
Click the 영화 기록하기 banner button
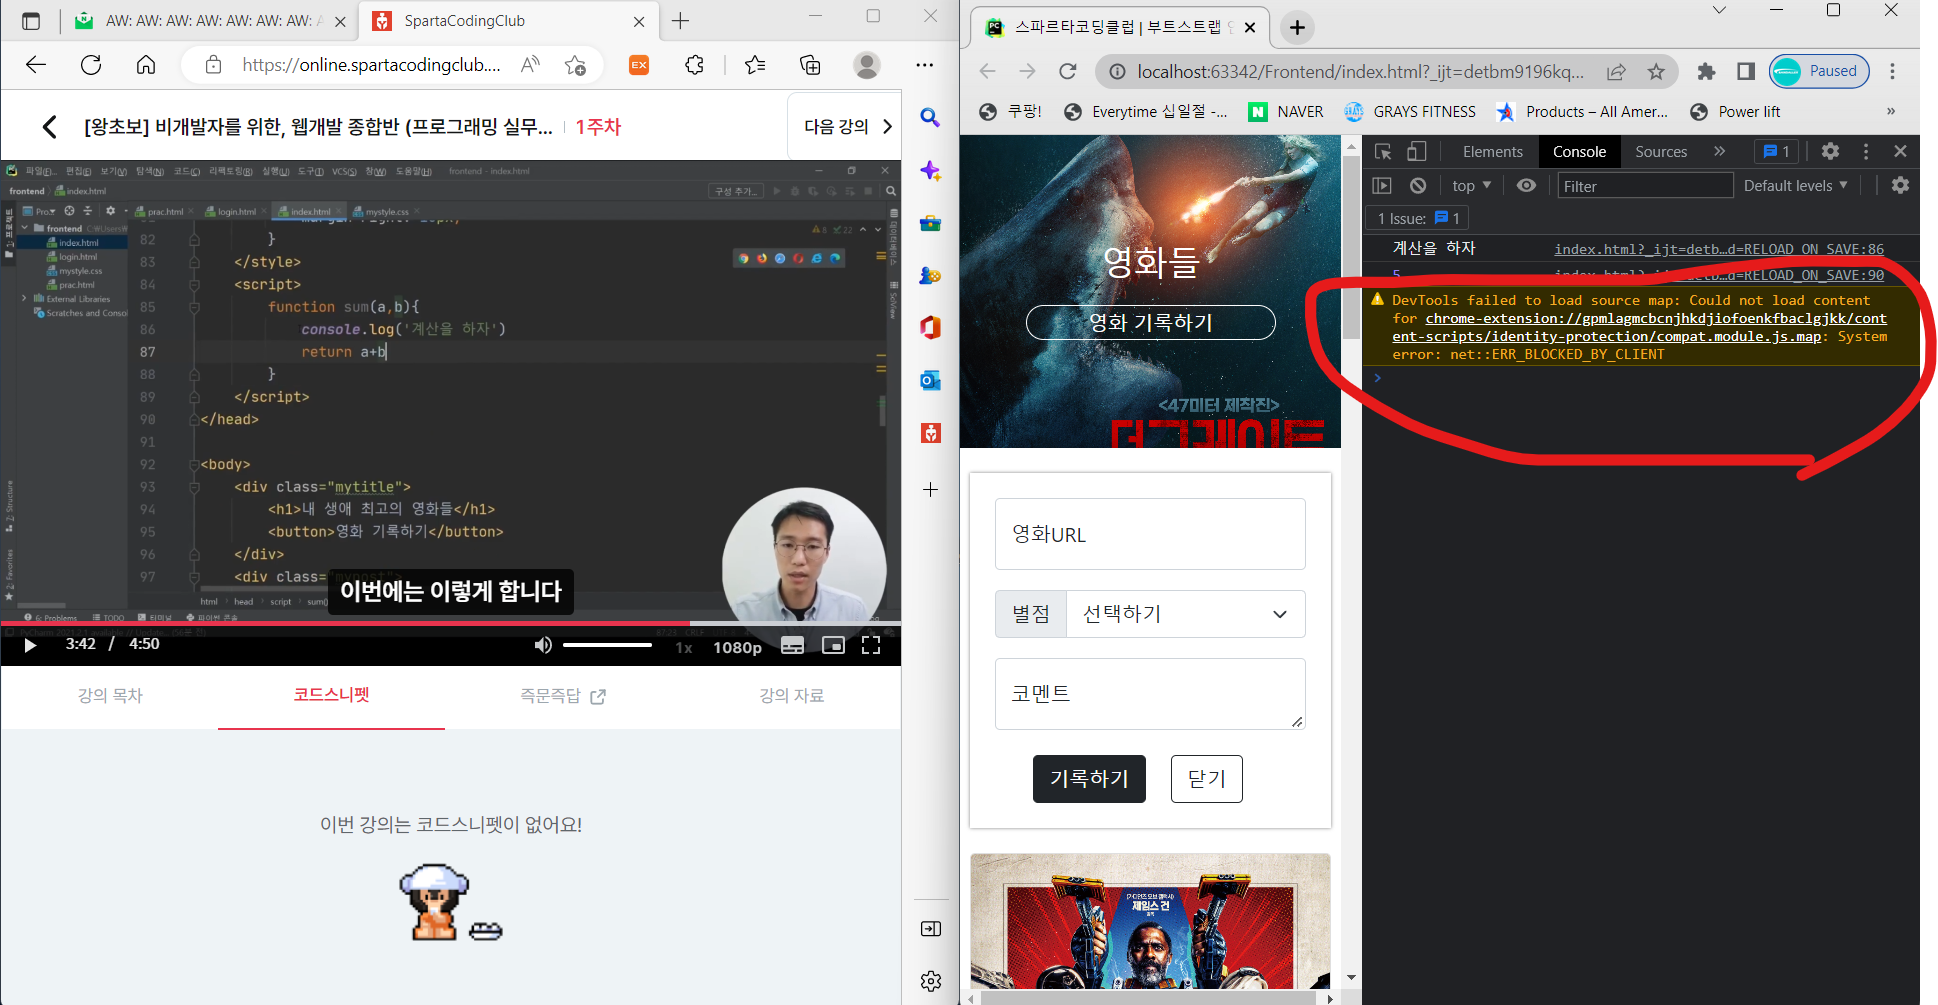[x=1150, y=322]
